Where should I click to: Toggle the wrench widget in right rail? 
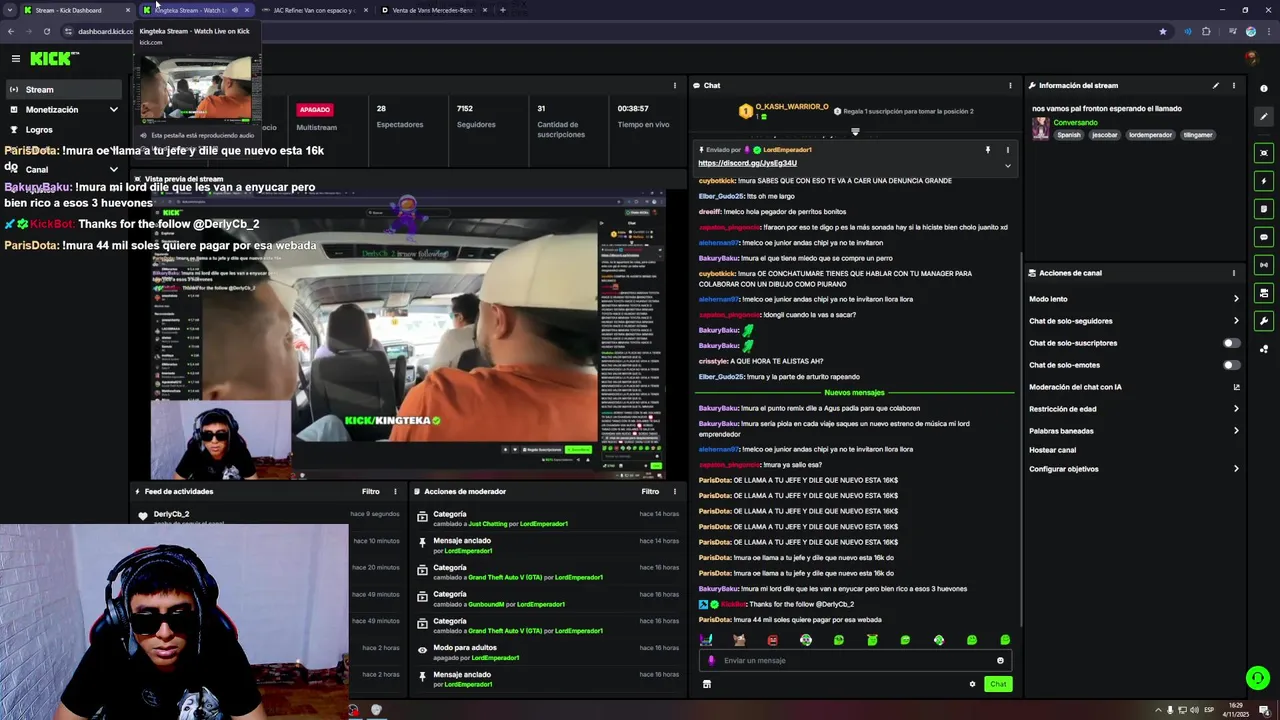pyautogui.click(x=1264, y=321)
